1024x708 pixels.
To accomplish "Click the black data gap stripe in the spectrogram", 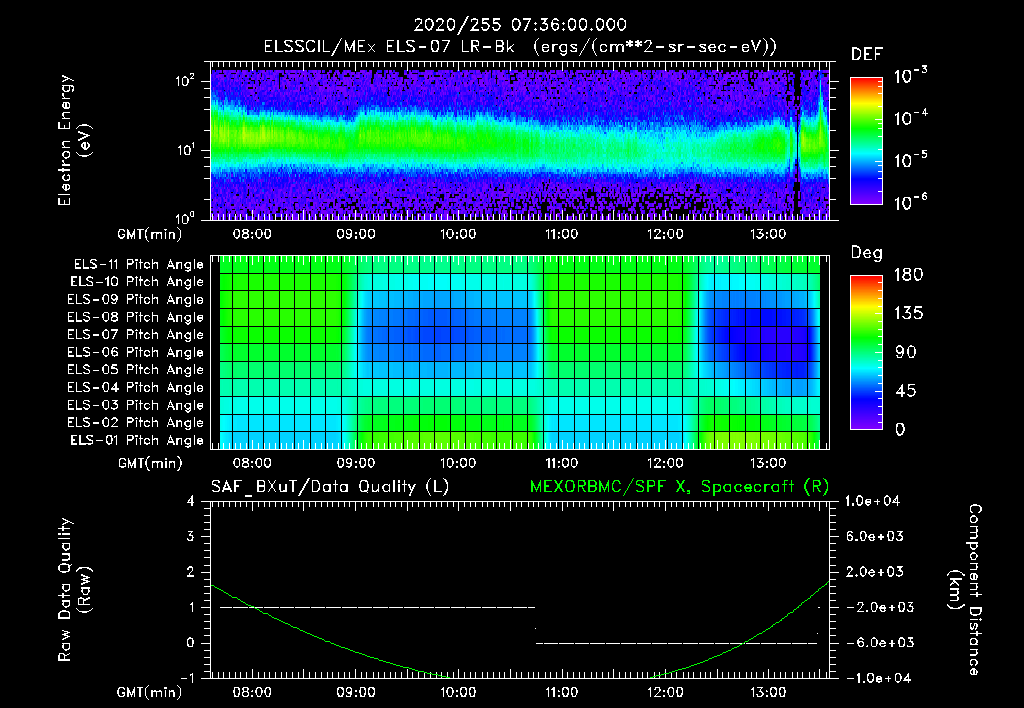I will 797,144.
